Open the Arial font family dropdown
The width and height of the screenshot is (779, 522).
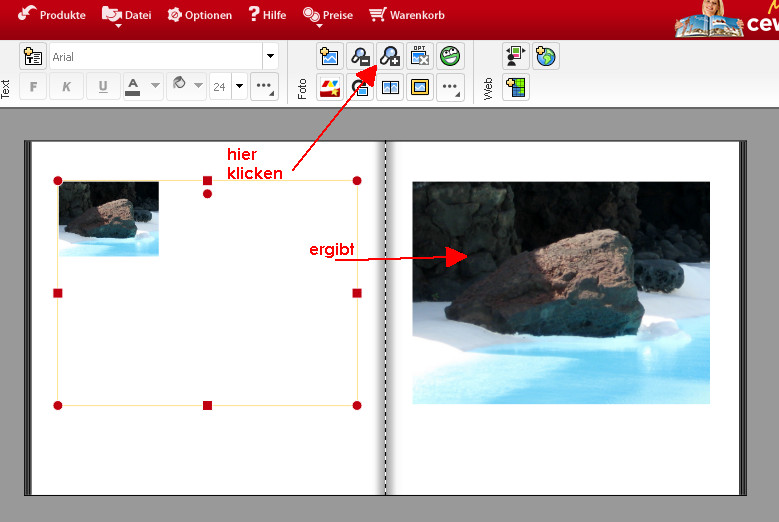(269, 57)
